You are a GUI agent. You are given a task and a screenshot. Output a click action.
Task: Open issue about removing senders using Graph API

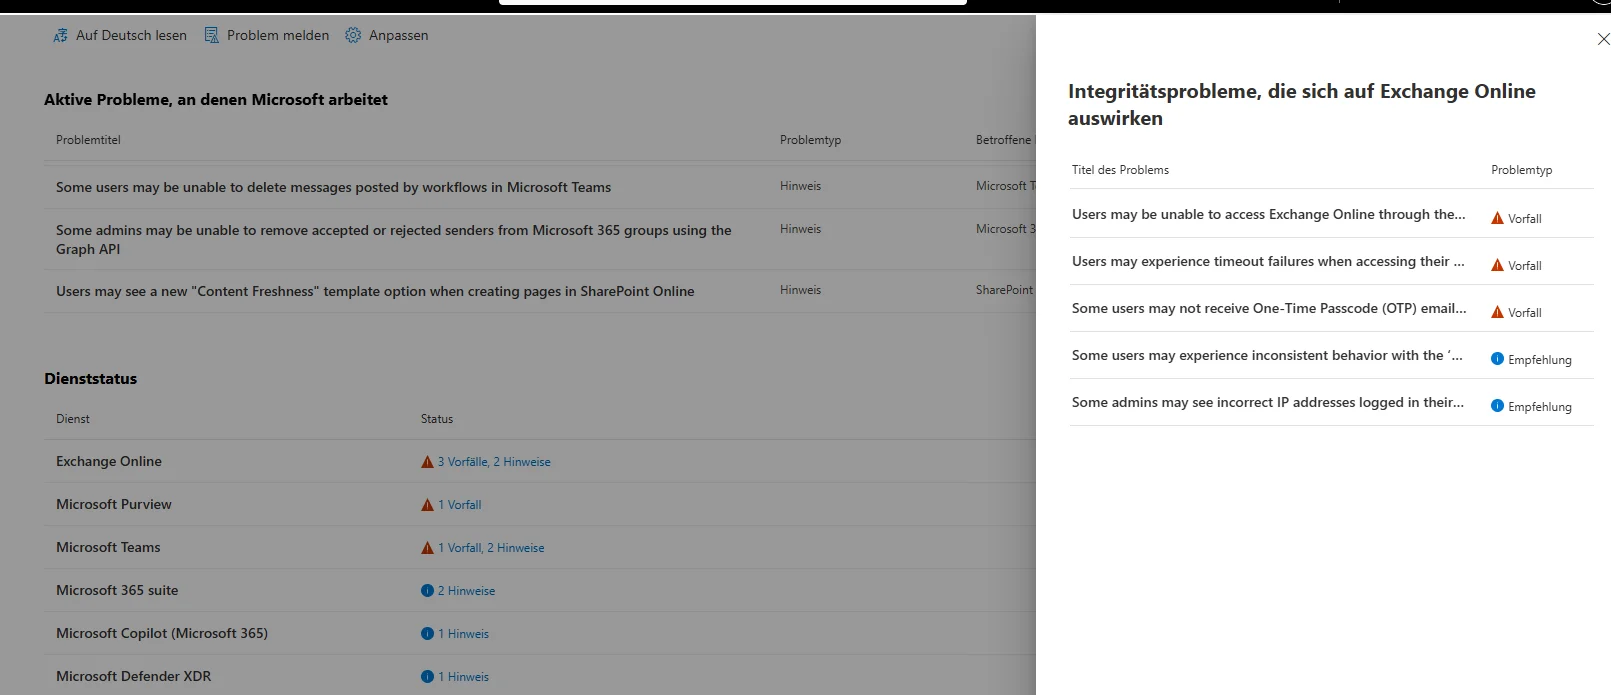[394, 239]
